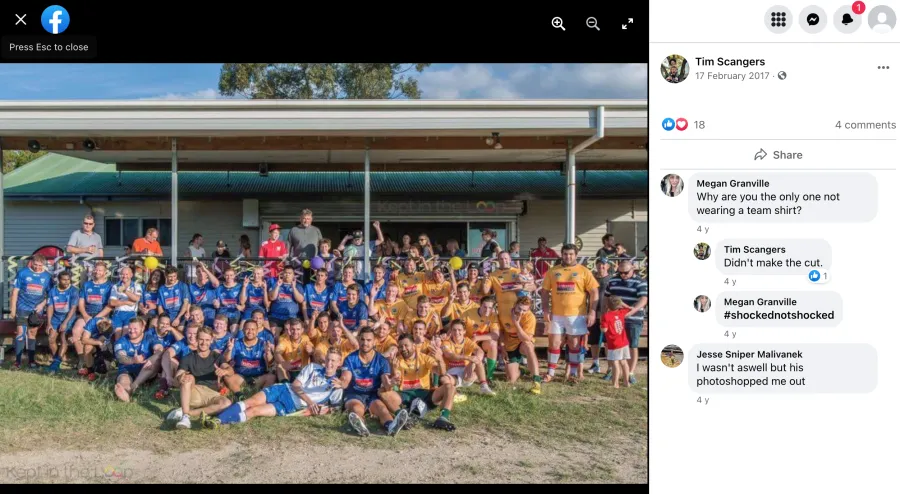Image resolution: width=900 pixels, height=494 pixels.
Task: Open the account profile menu
Action: coord(882,20)
